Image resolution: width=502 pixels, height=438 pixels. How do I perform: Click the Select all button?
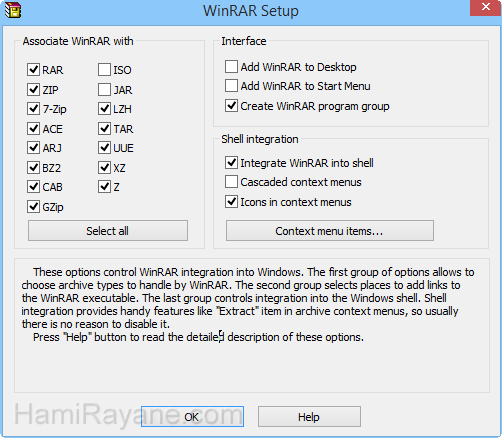pos(108,230)
